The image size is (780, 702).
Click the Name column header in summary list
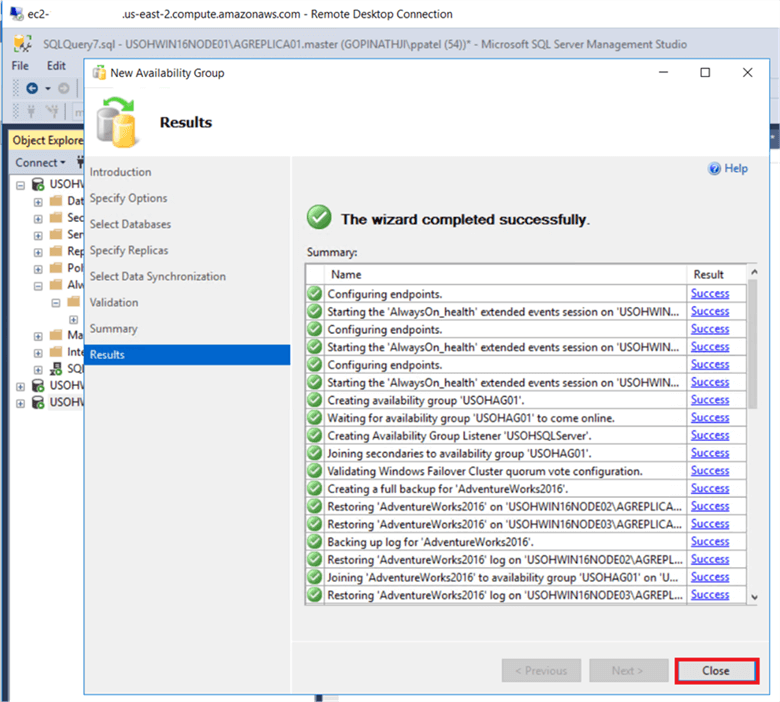click(x=346, y=274)
